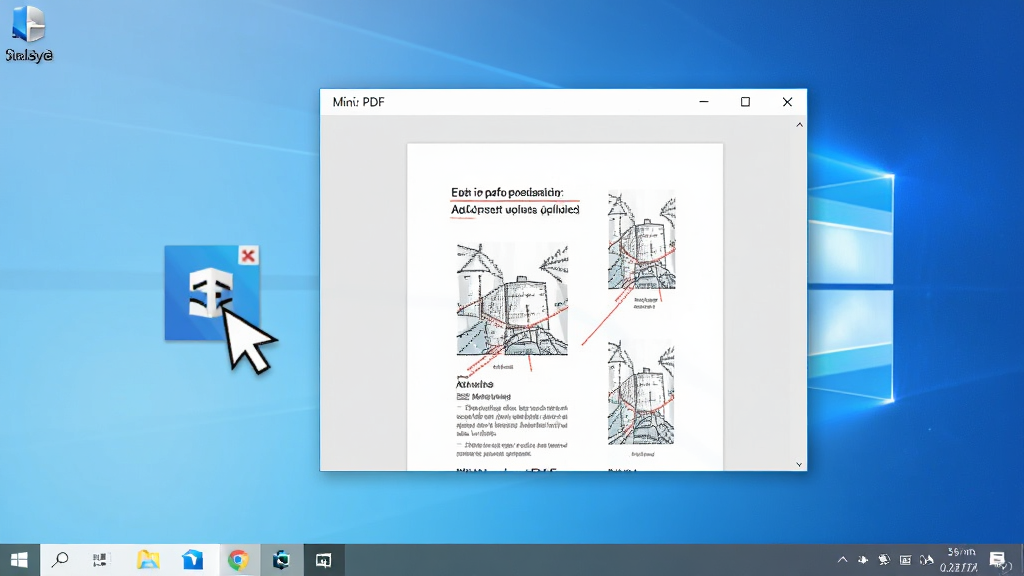Open the Windows Start menu

(x=19, y=560)
